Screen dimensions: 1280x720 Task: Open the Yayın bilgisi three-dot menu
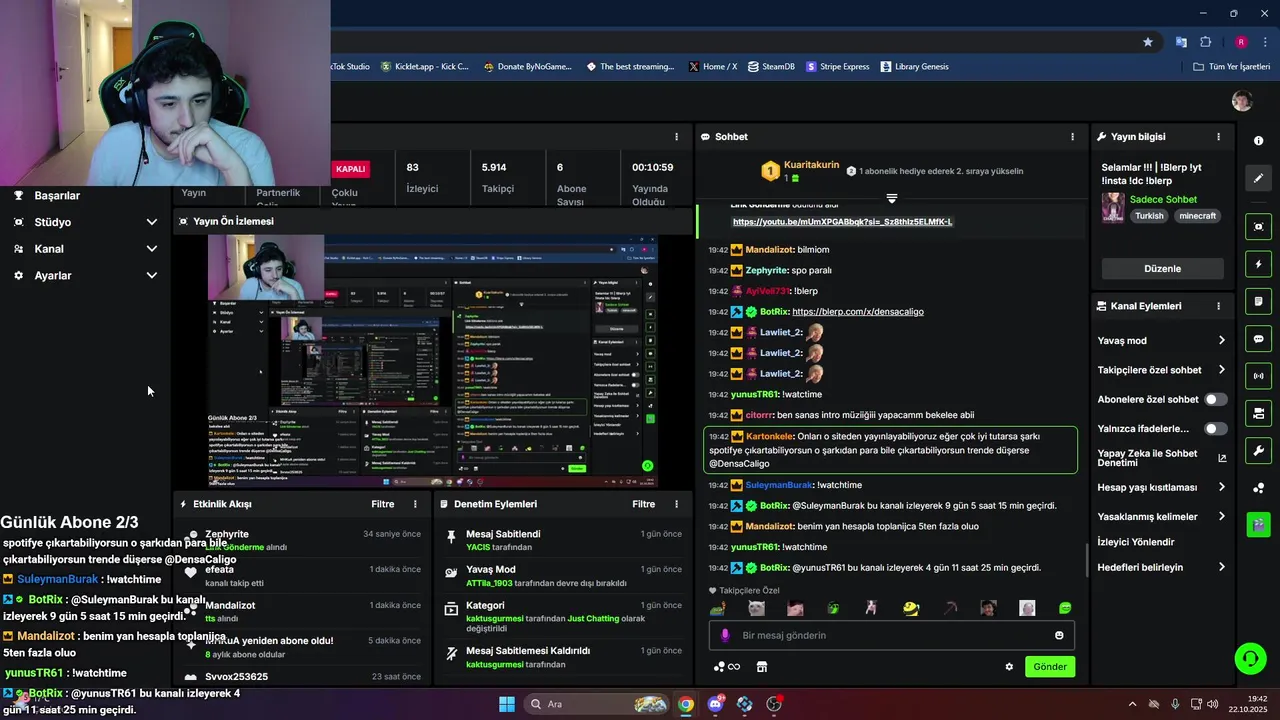[1218, 137]
